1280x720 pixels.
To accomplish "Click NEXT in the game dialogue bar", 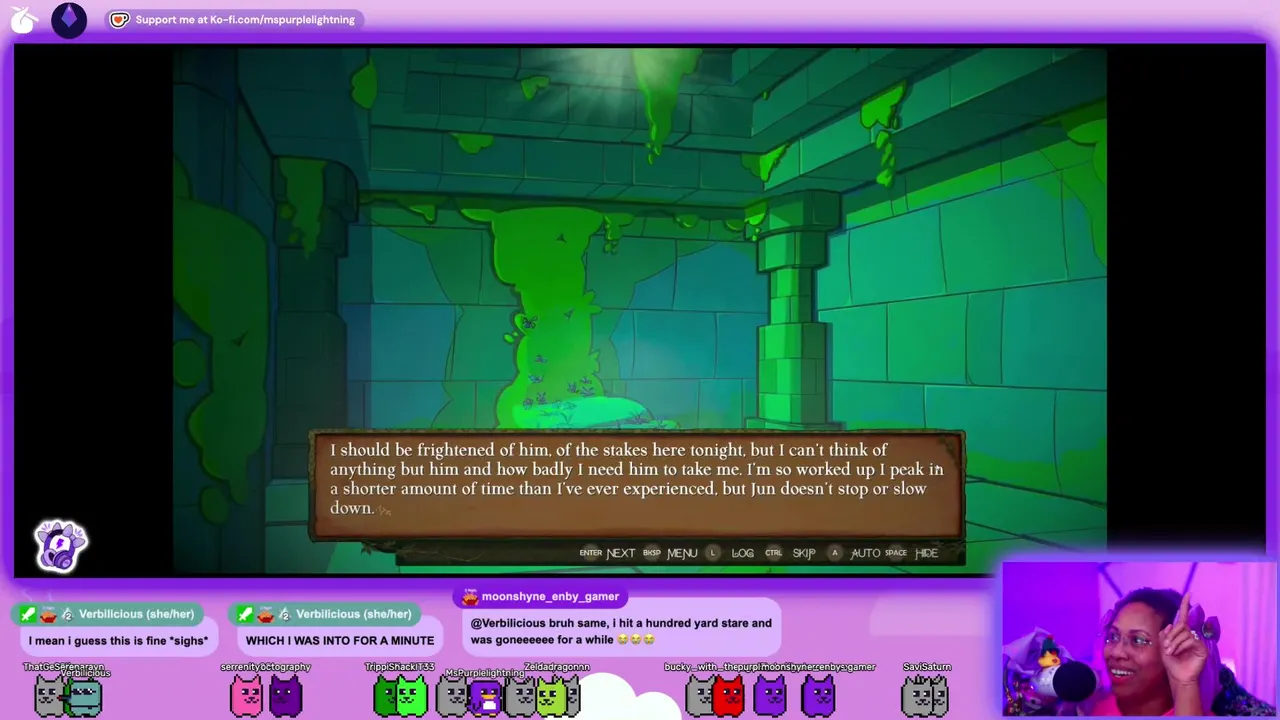I will [621, 553].
